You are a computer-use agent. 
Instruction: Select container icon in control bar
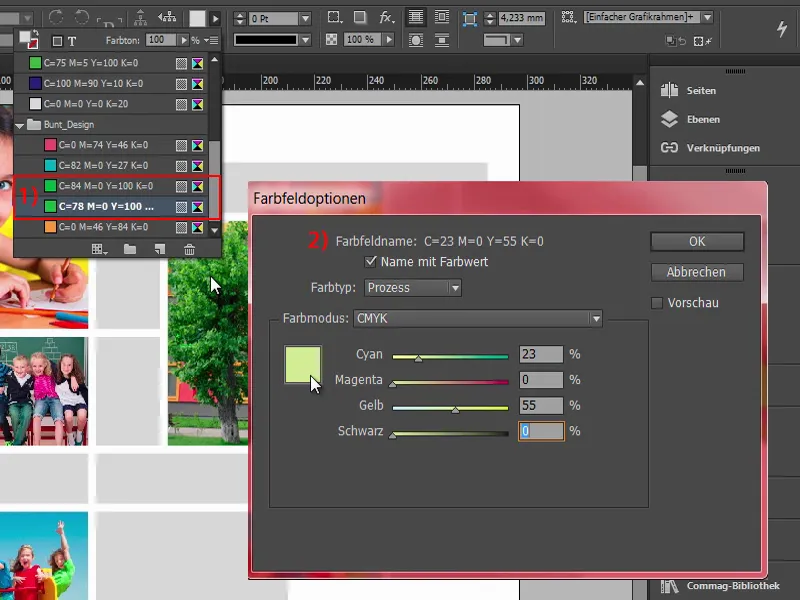(140, 17)
